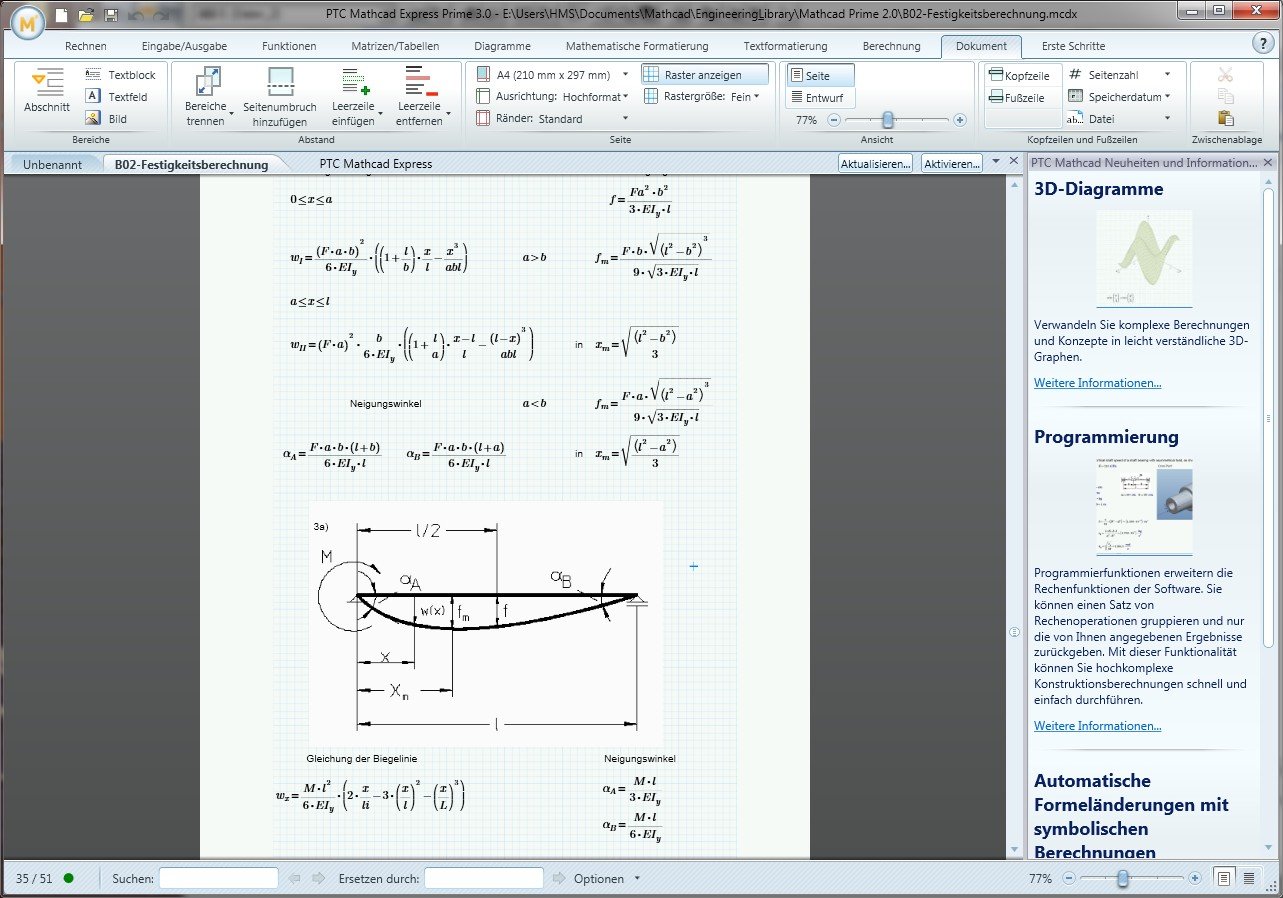This screenshot has height=898, width=1283.
Task: Paste from the Zwischenablage clipboard icon
Action: click(1226, 118)
